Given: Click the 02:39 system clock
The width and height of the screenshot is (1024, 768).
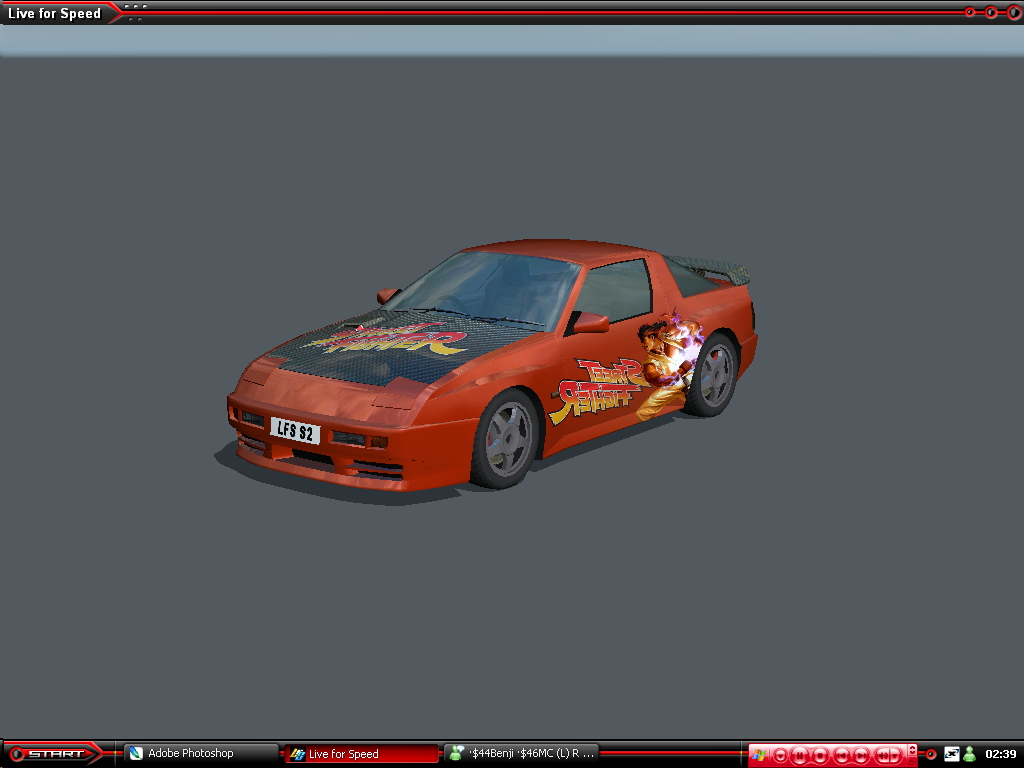Looking at the screenshot, I should 1001,754.
